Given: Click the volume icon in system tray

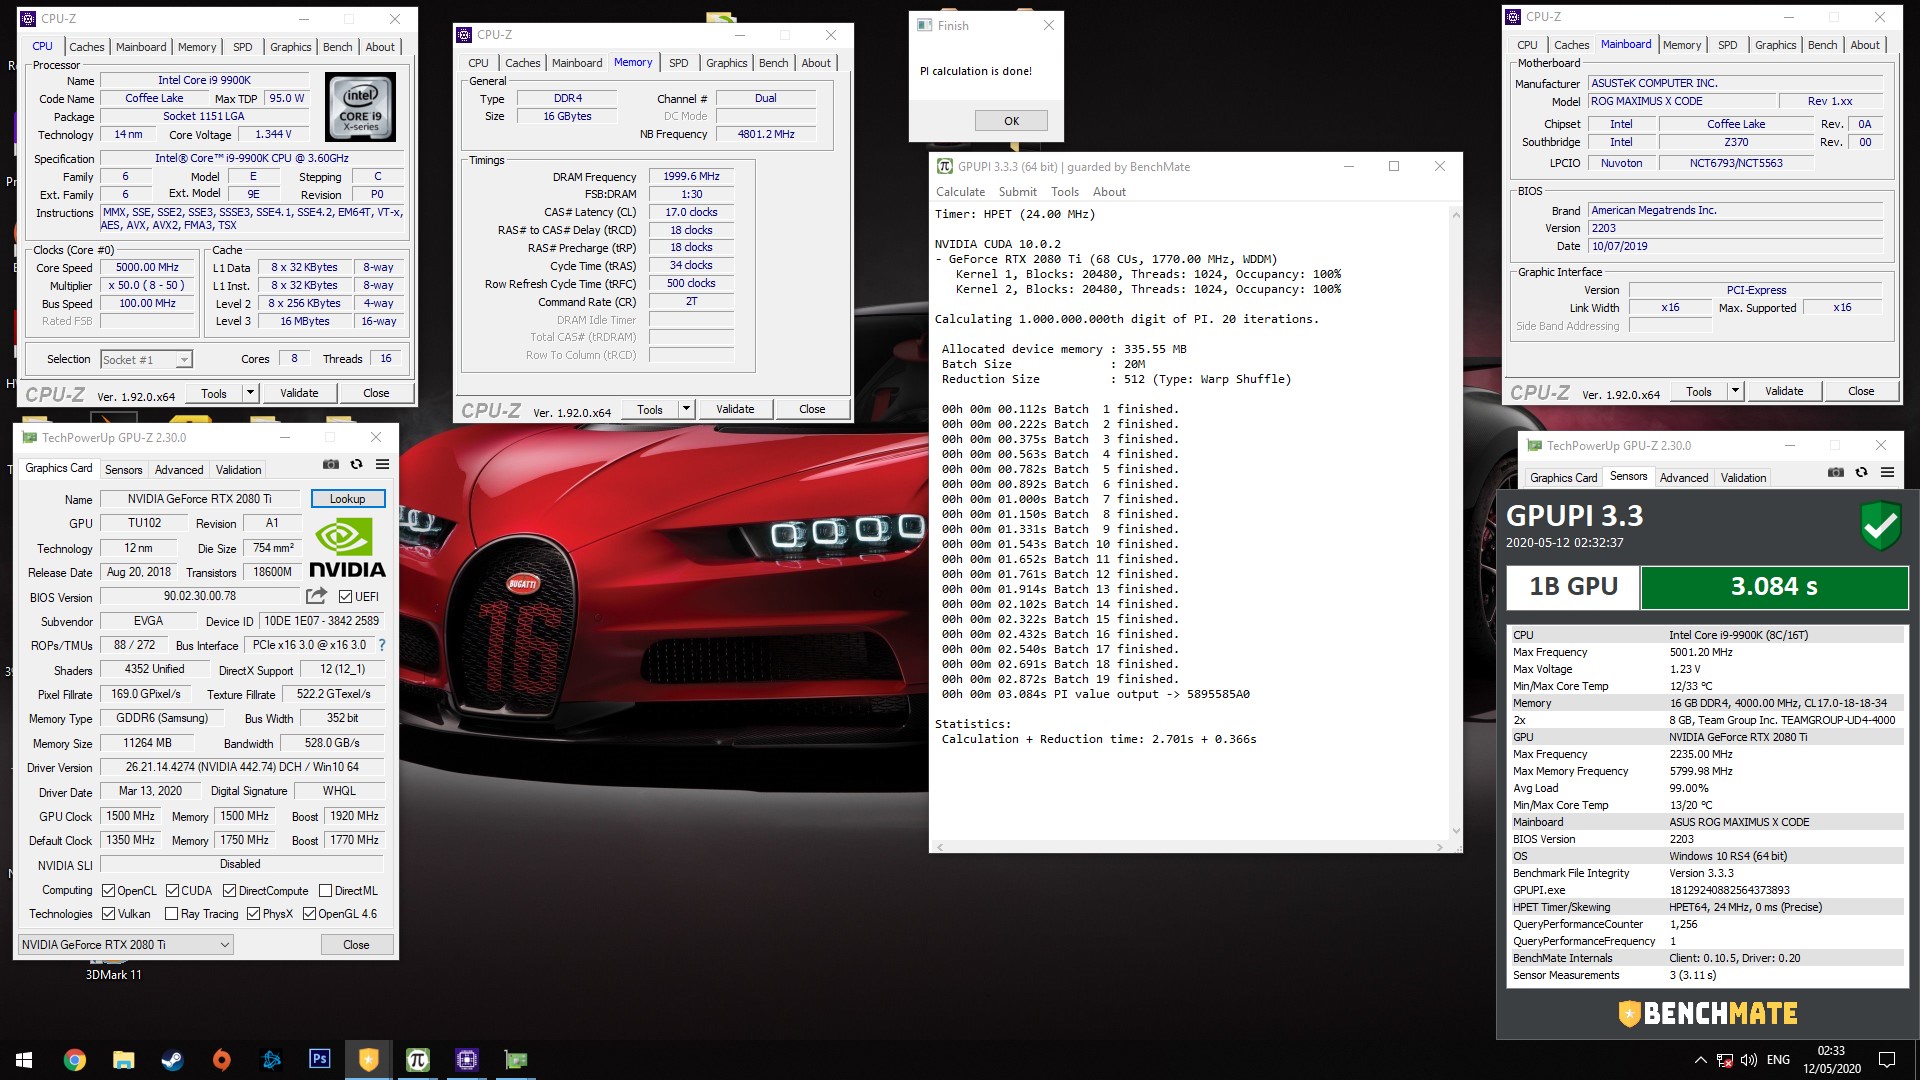Looking at the screenshot, I should pos(1749,1060).
